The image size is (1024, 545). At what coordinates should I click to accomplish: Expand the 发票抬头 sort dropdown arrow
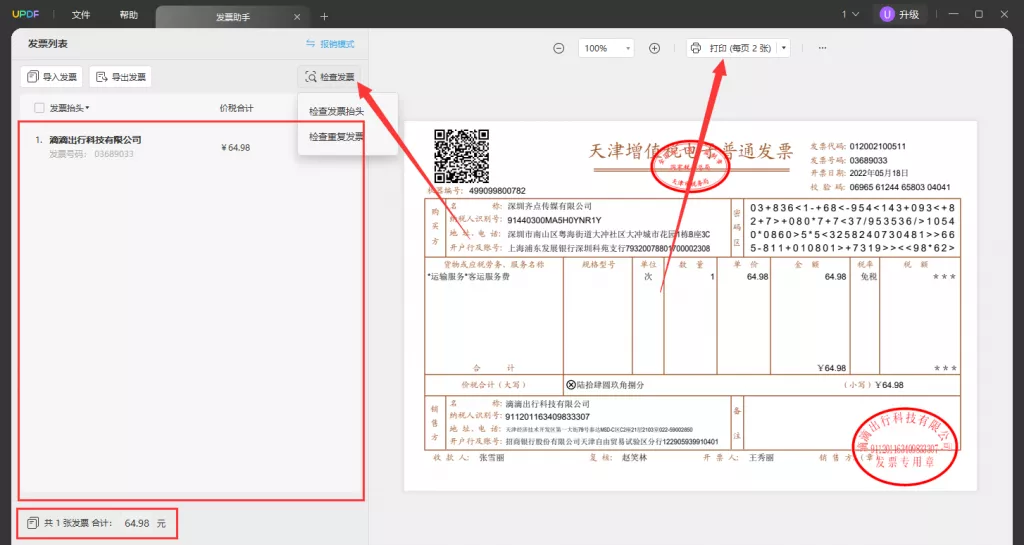(88, 108)
